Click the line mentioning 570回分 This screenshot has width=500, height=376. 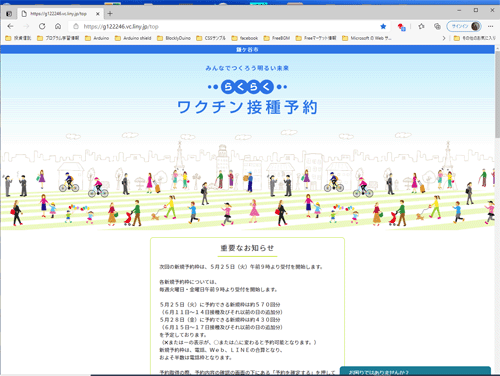[x=220, y=305]
